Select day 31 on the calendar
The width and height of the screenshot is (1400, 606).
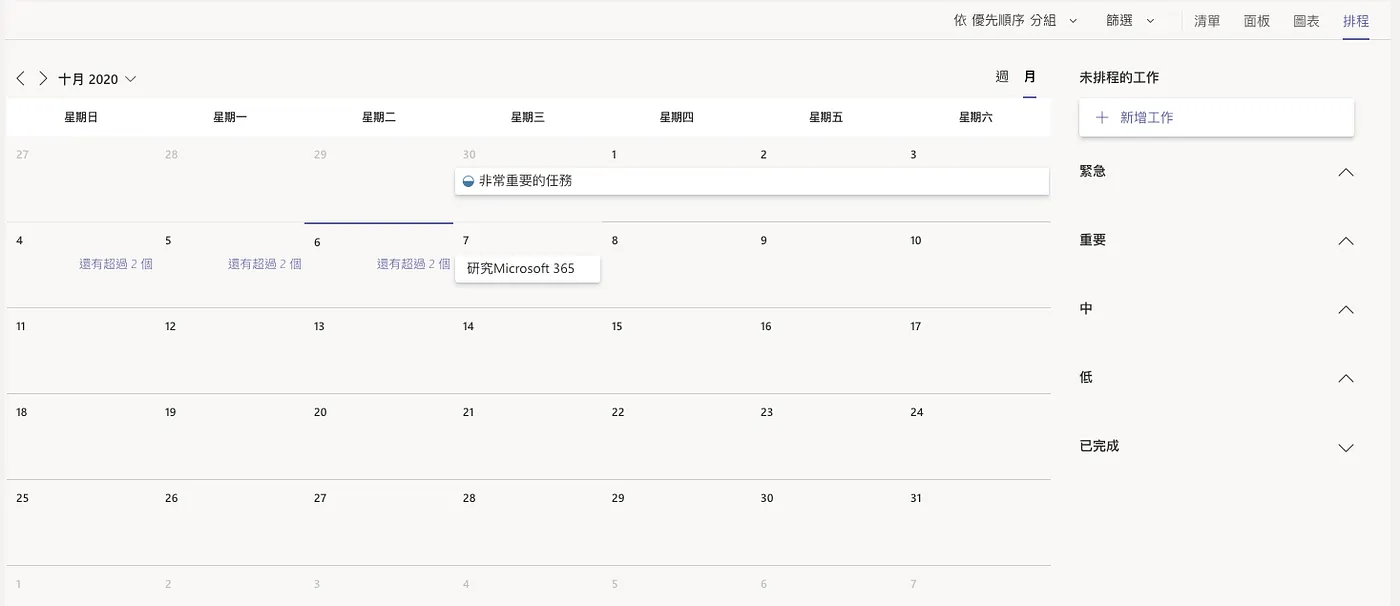click(916, 498)
